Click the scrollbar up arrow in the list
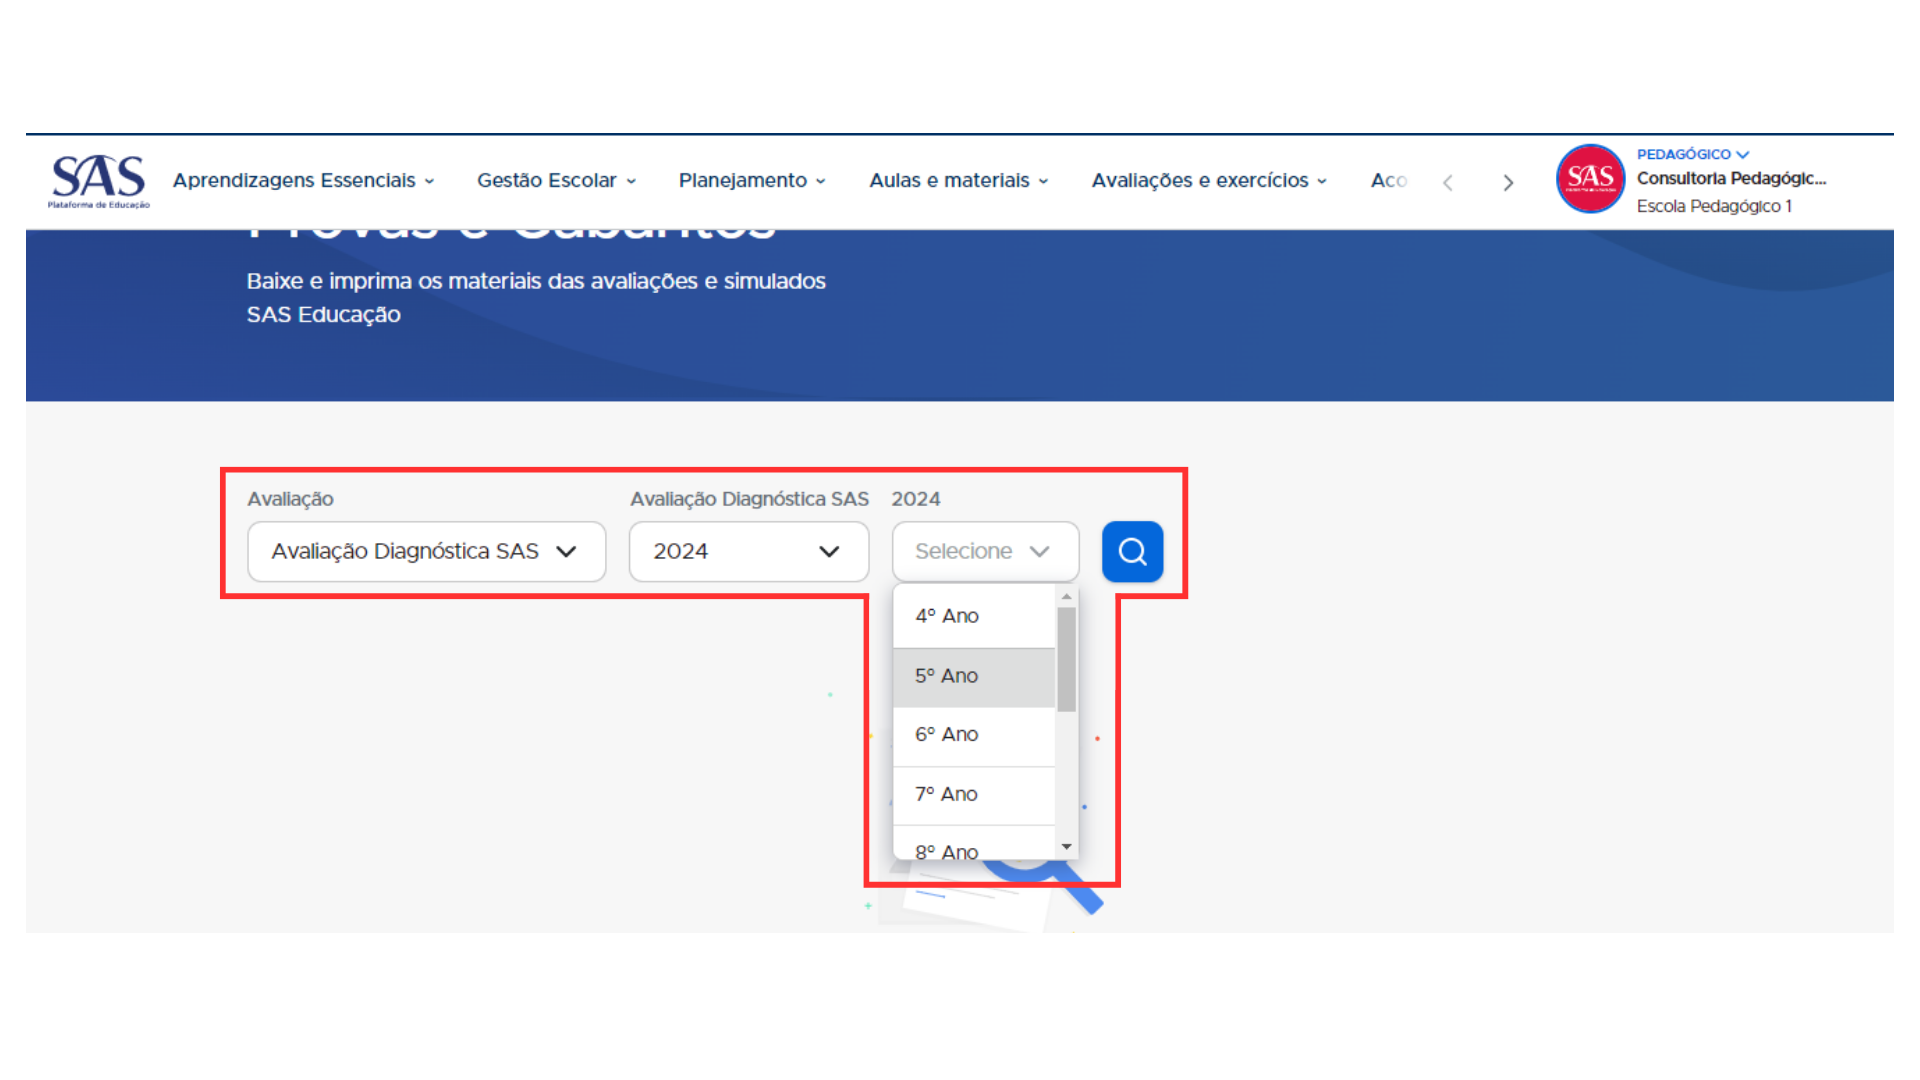This screenshot has height=1080, width=1920. point(1066,596)
